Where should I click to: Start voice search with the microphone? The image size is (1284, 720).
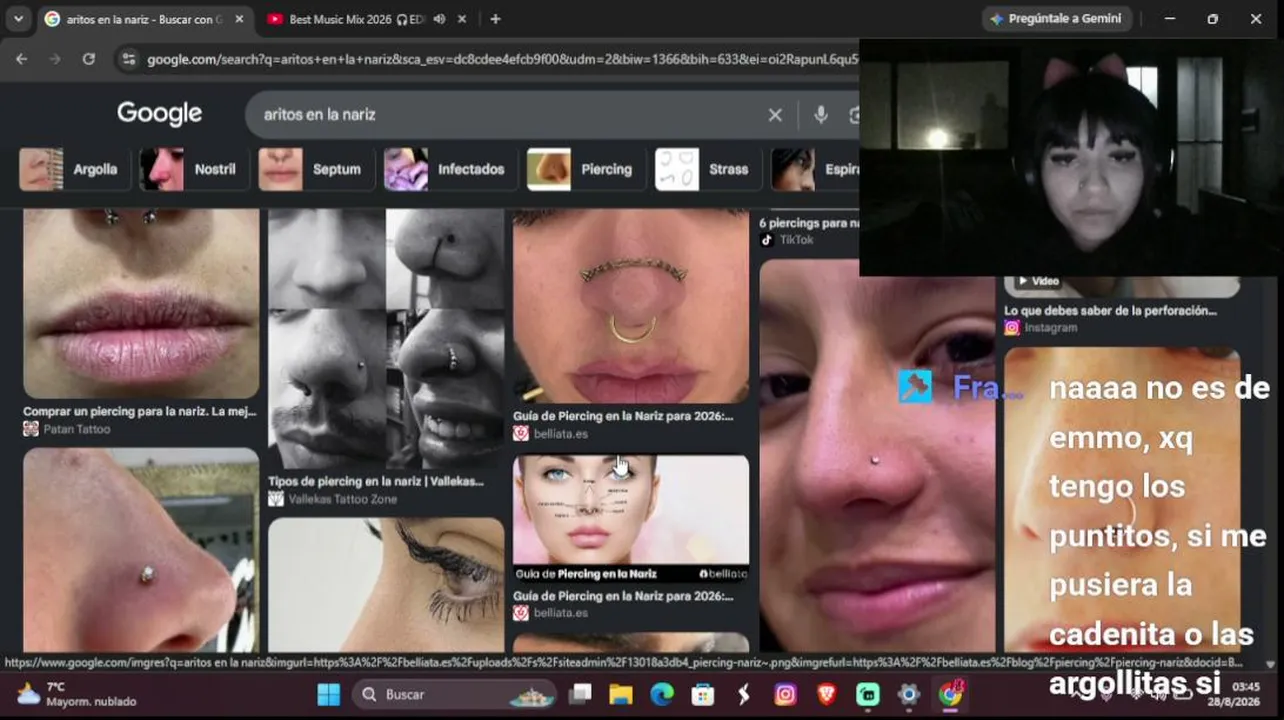pyautogui.click(x=821, y=115)
